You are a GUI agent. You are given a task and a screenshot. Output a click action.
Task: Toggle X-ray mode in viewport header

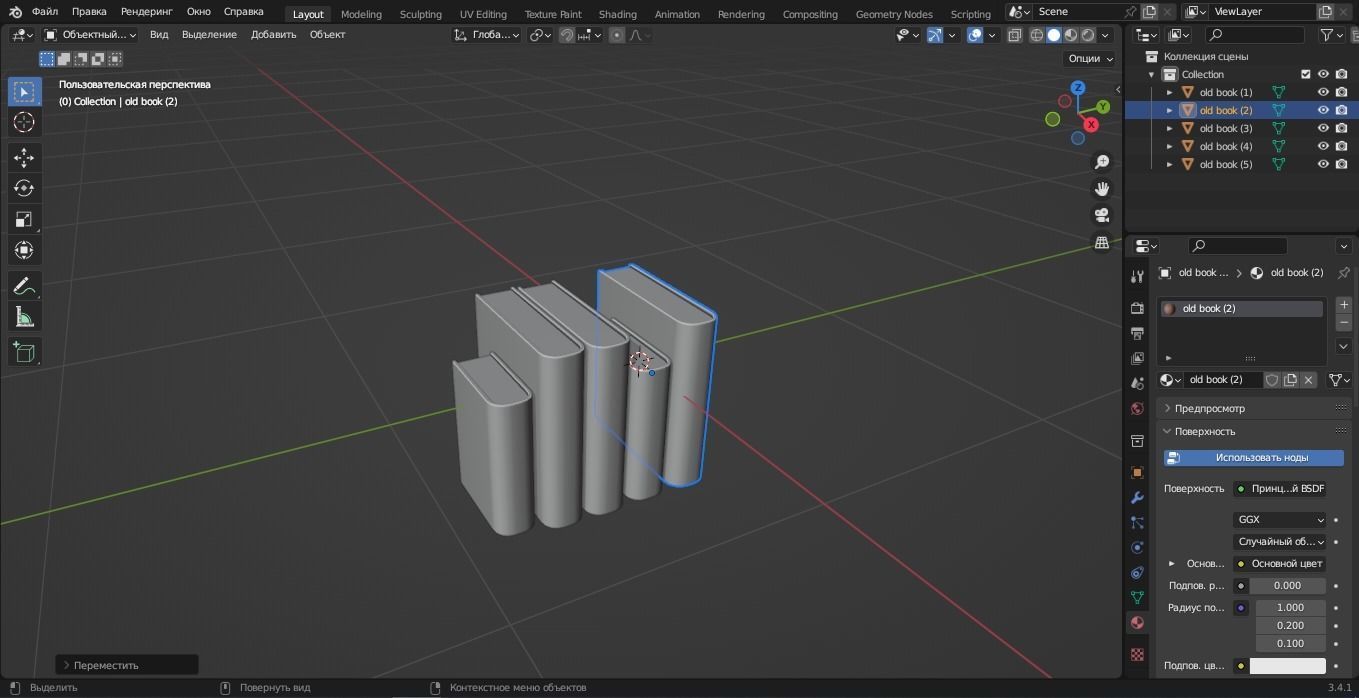(x=1014, y=35)
